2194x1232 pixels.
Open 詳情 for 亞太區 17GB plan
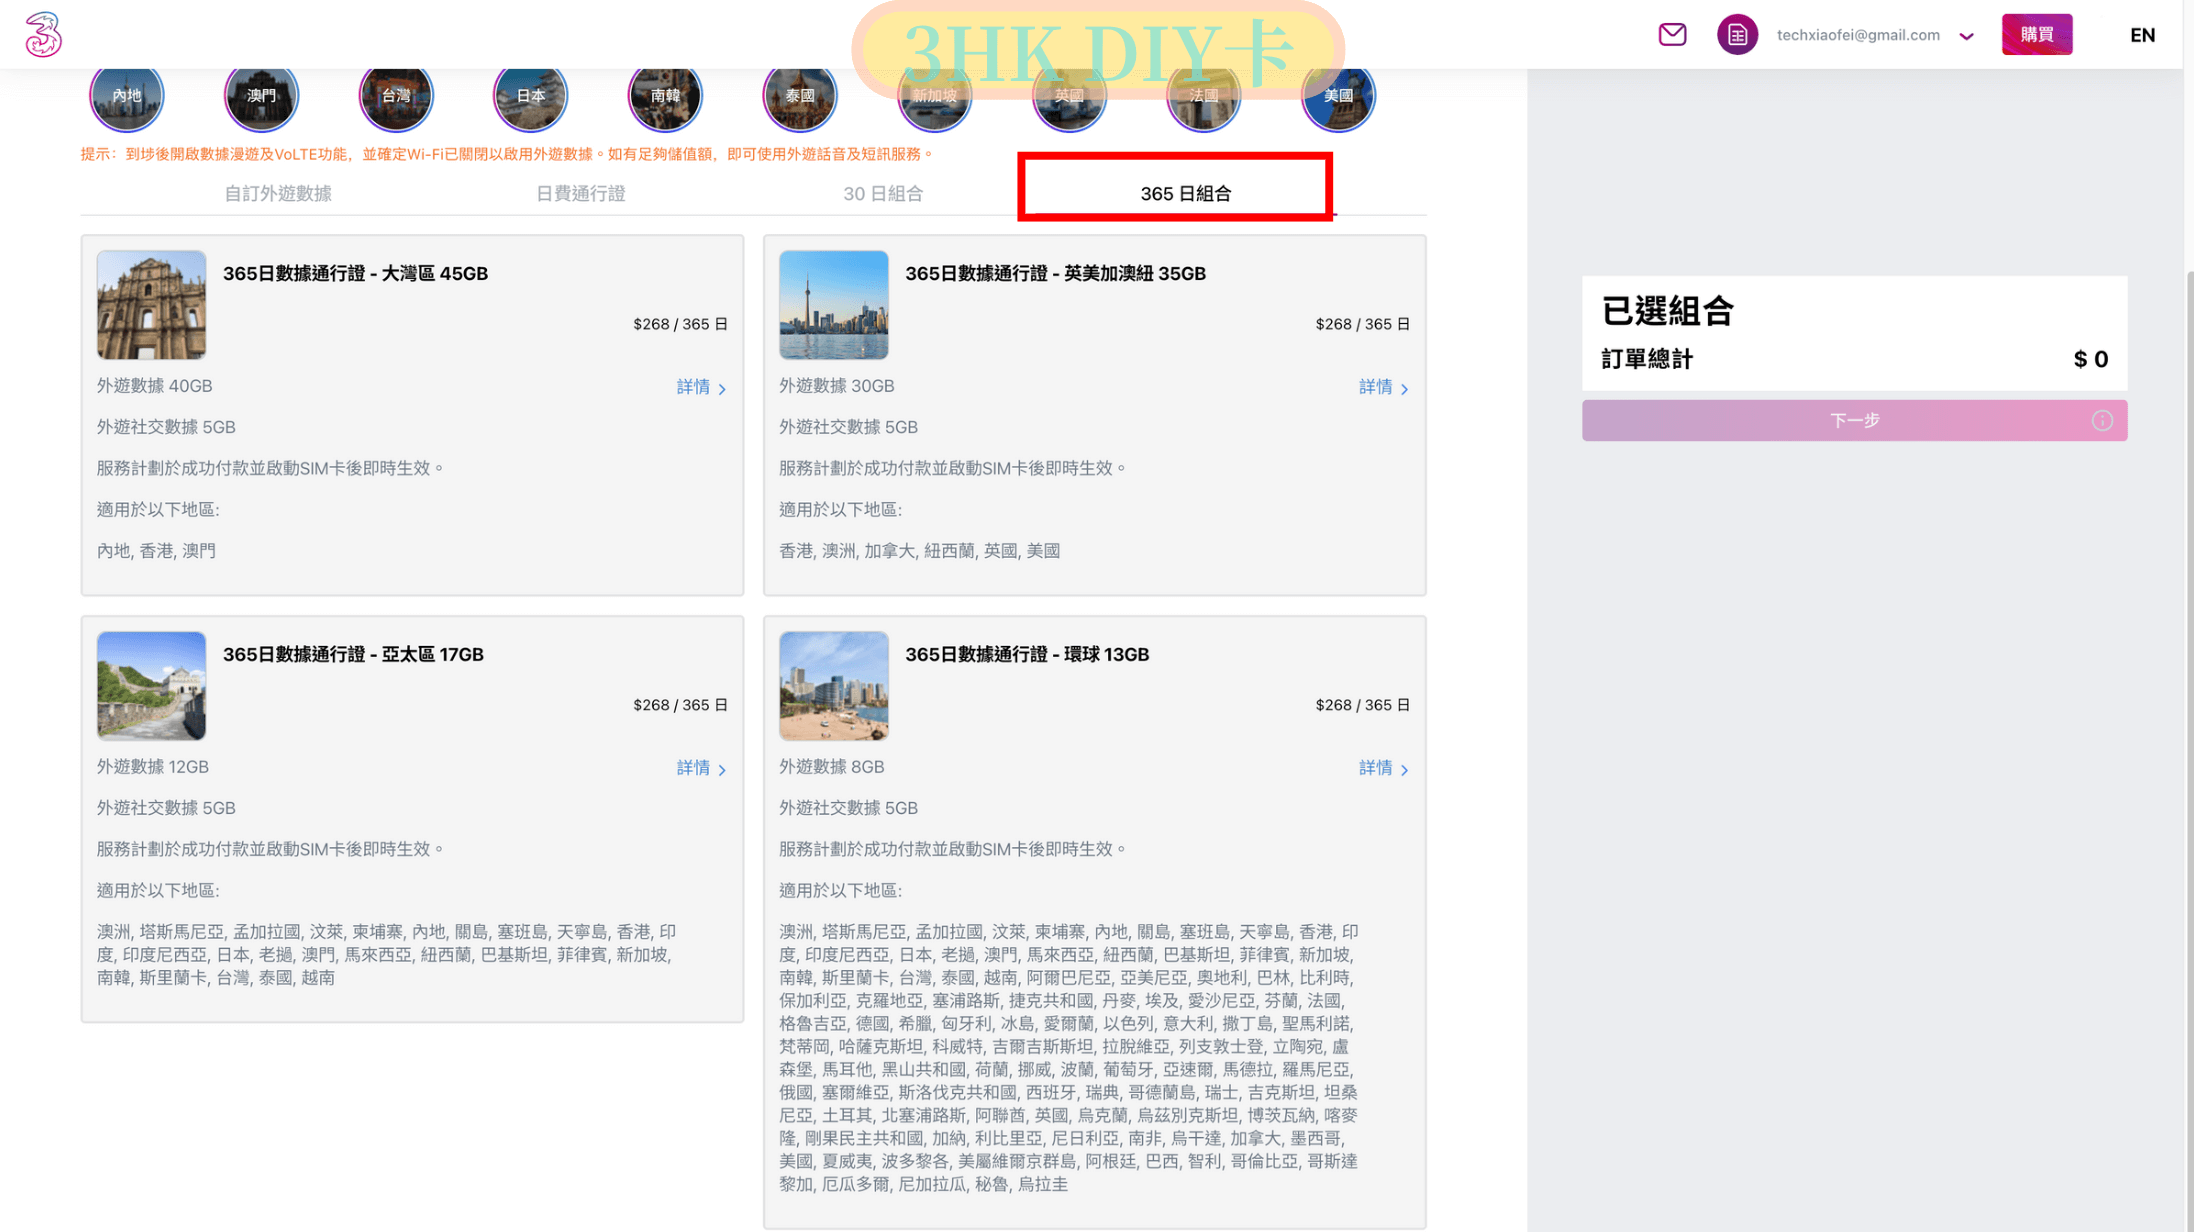click(701, 768)
